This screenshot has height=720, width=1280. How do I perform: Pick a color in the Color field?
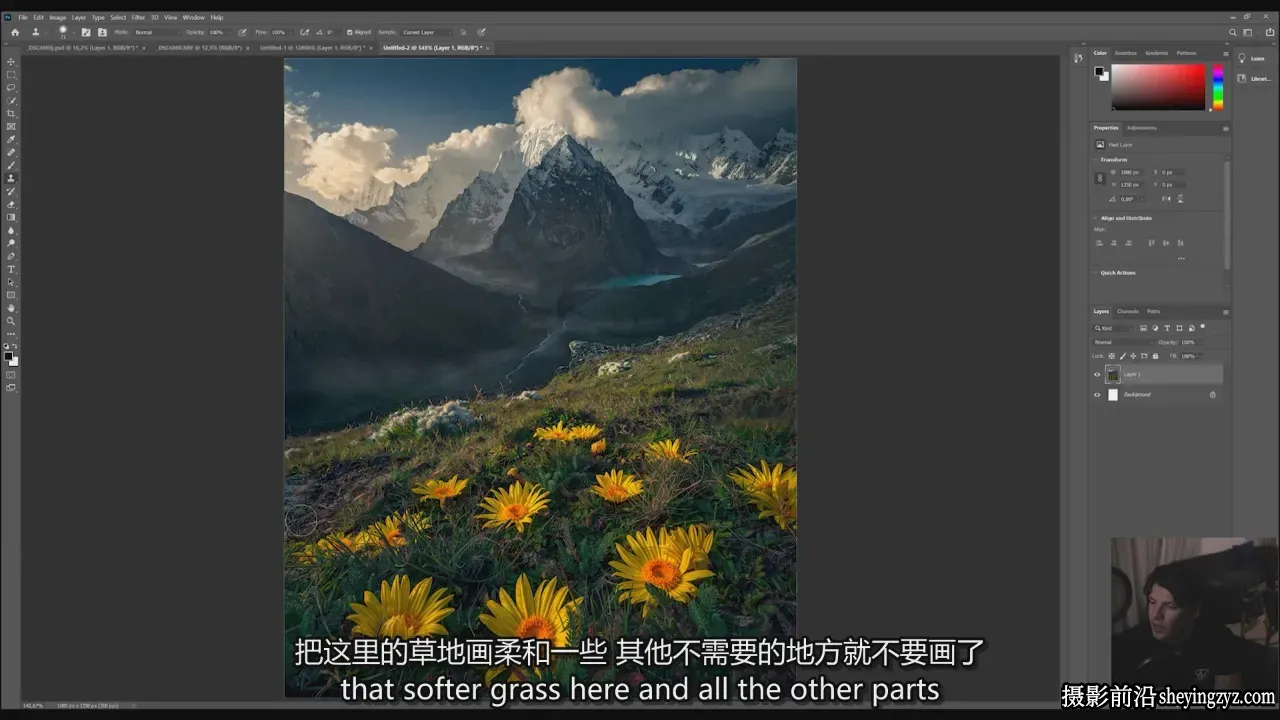pos(1158,87)
